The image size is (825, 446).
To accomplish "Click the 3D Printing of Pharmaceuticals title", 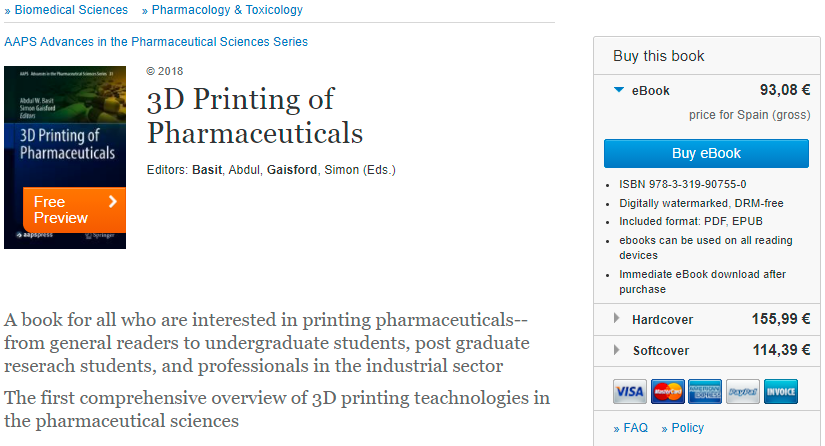I will (254, 116).
